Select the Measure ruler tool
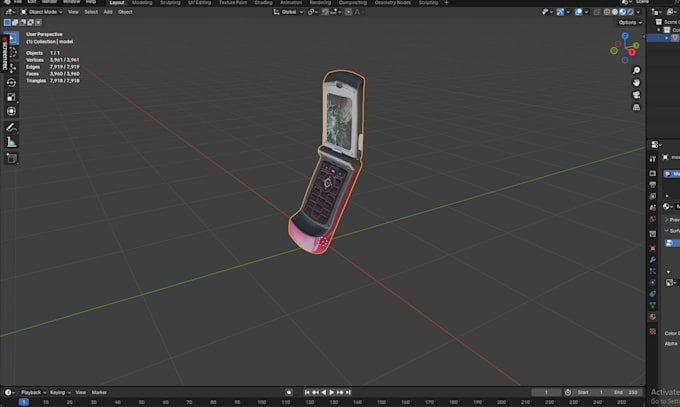This screenshot has width=680, height=407. tap(12, 142)
